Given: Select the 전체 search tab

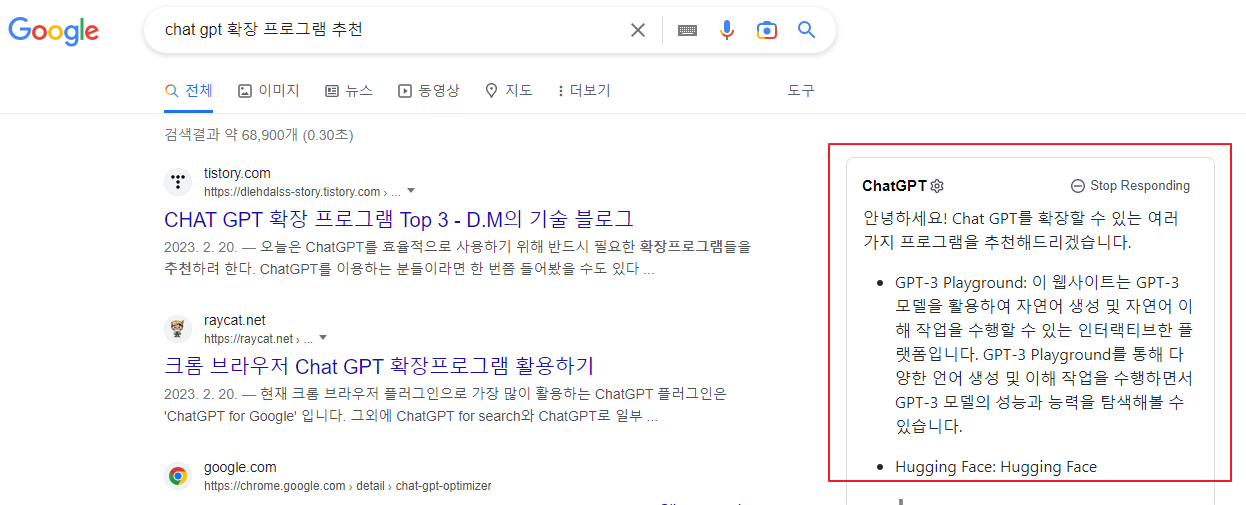Looking at the screenshot, I should [189, 90].
